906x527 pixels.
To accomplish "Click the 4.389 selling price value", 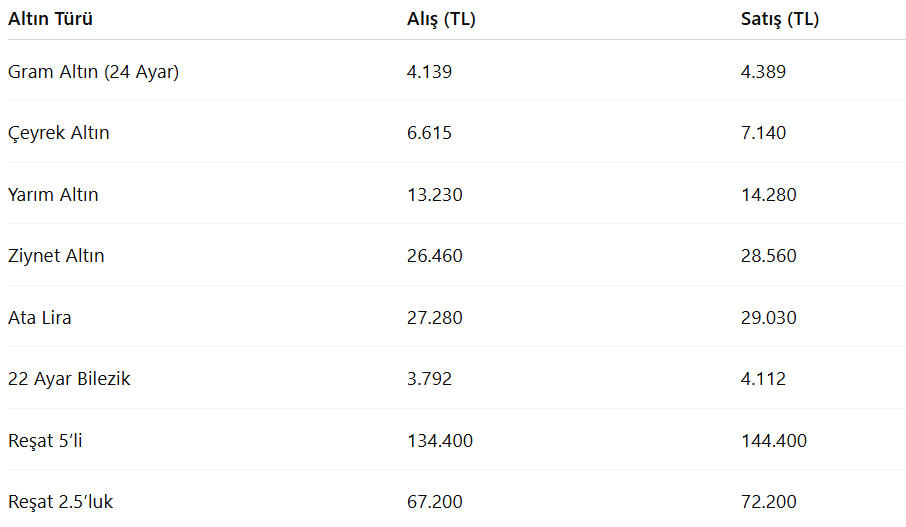I will pos(763,72).
